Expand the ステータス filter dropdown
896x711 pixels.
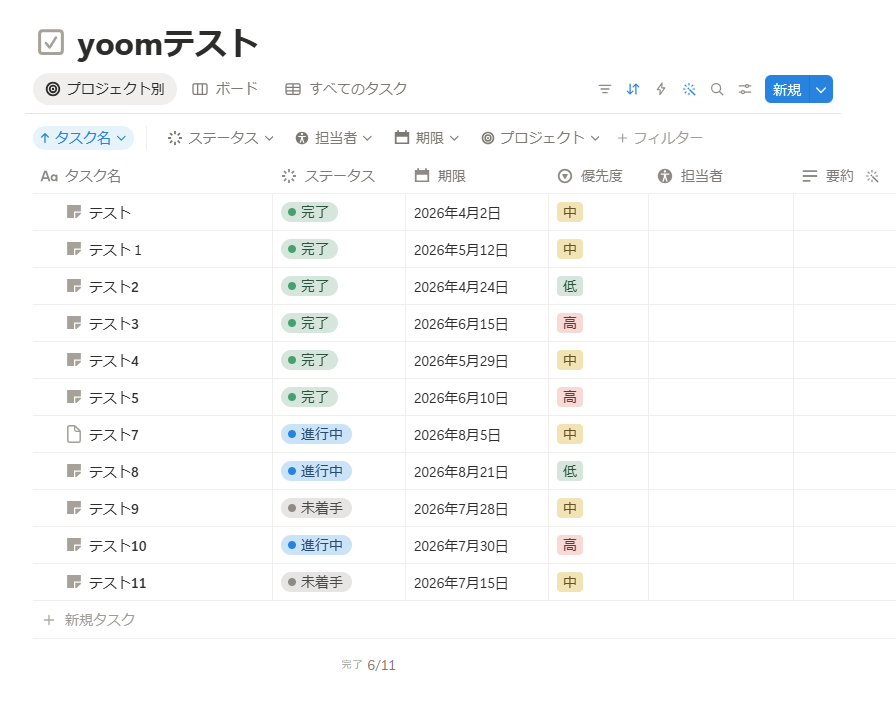[221, 138]
